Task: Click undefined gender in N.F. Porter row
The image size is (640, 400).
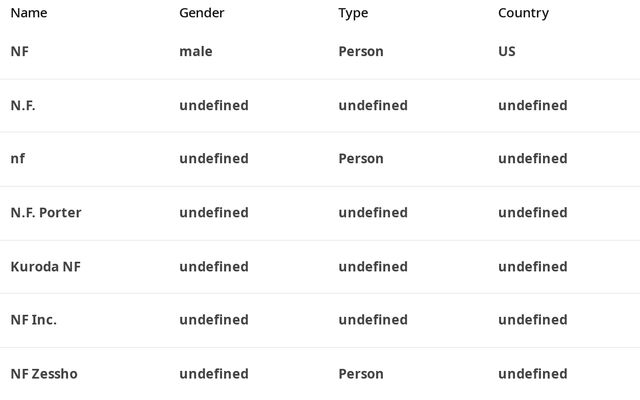Action: pyautogui.click(x=214, y=212)
